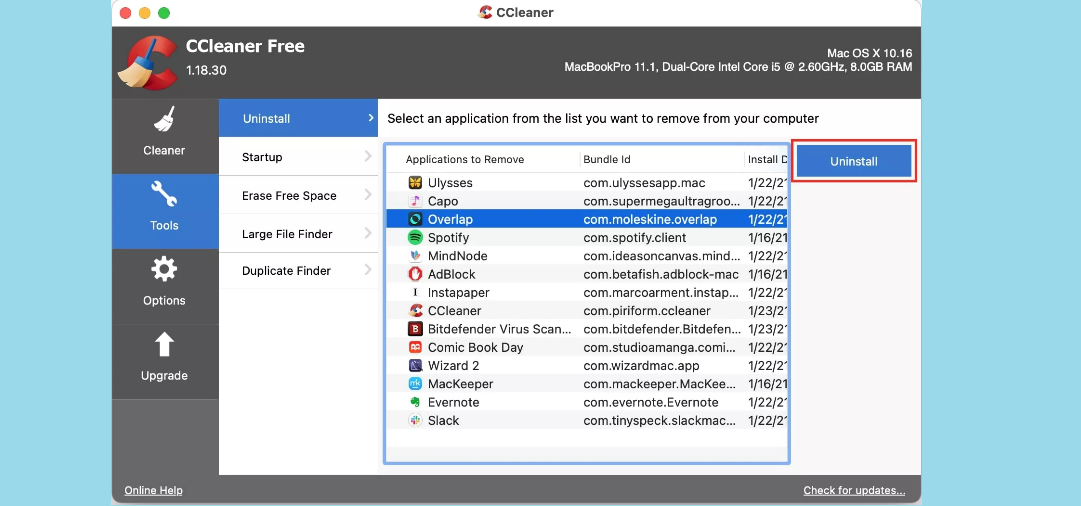Click the Bitdefender Virus Scanner icon
Image resolution: width=1081 pixels, height=506 pixels.
tap(415, 329)
